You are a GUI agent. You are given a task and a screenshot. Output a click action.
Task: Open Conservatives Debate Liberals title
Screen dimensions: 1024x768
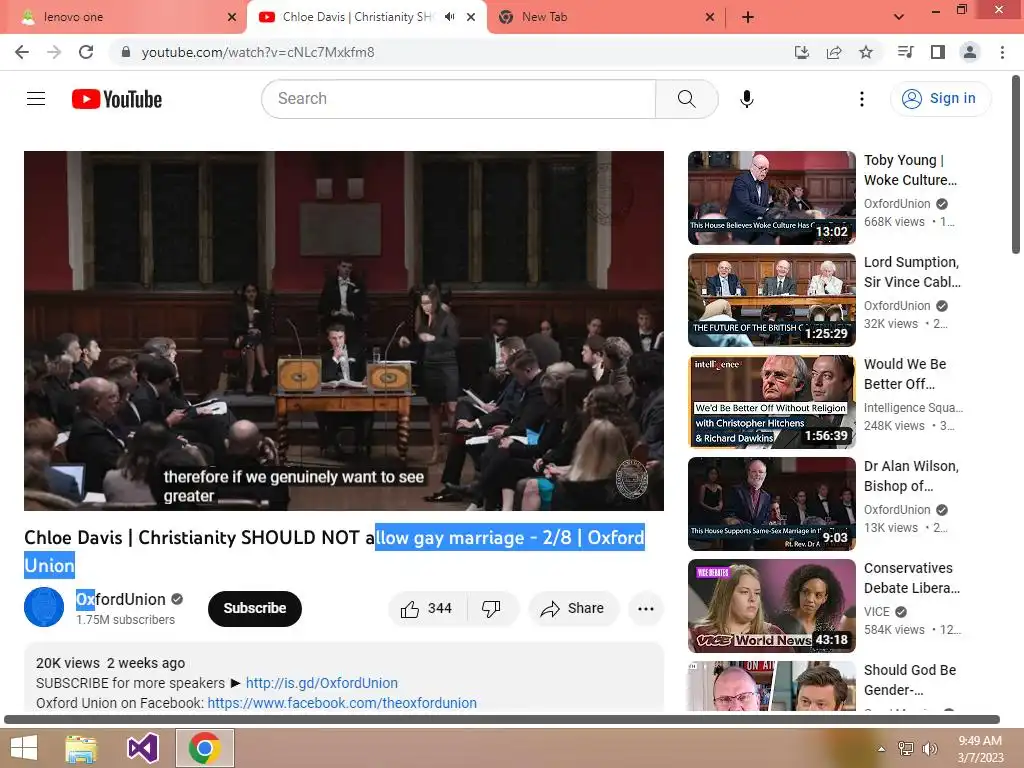click(912, 578)
